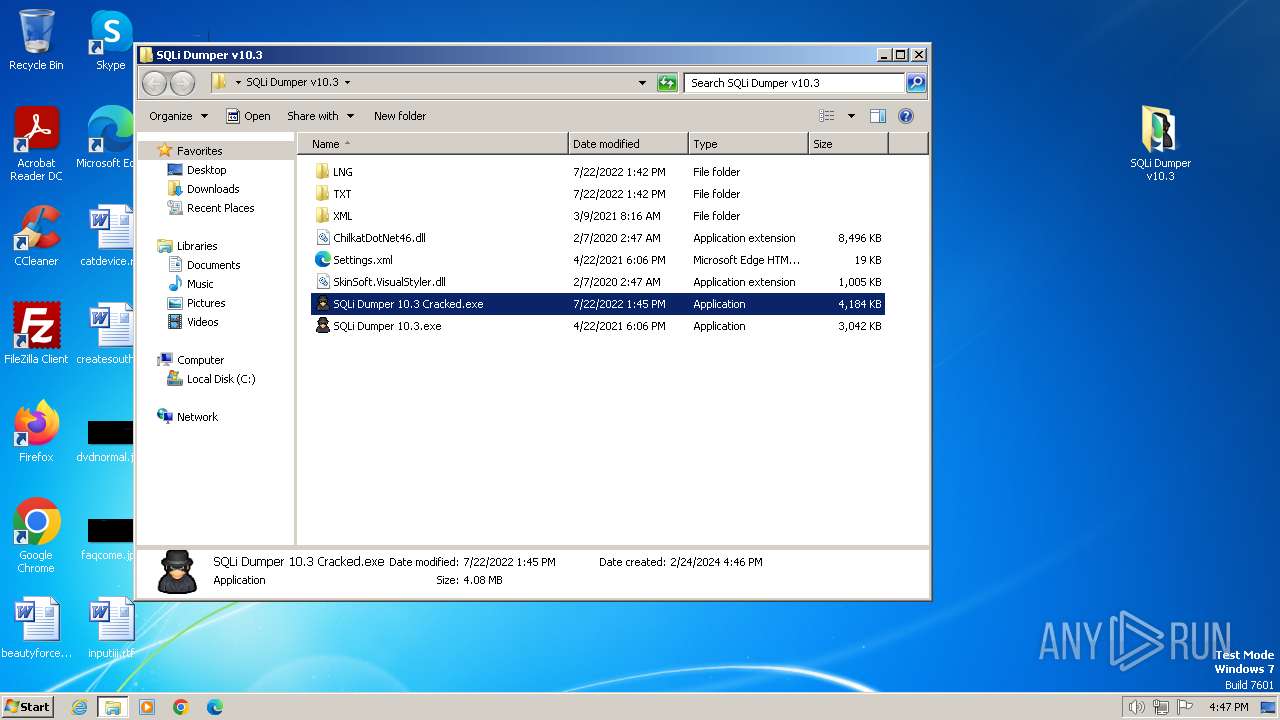The image size is (1280, 720).
Task: Change view with the views icon
Action: [826, 116]
